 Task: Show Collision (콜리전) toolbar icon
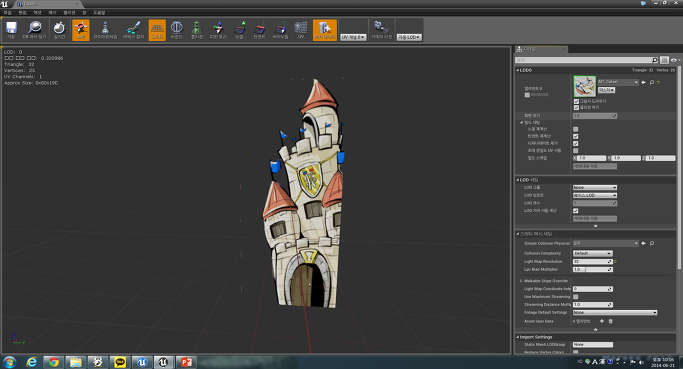[196, 30]
